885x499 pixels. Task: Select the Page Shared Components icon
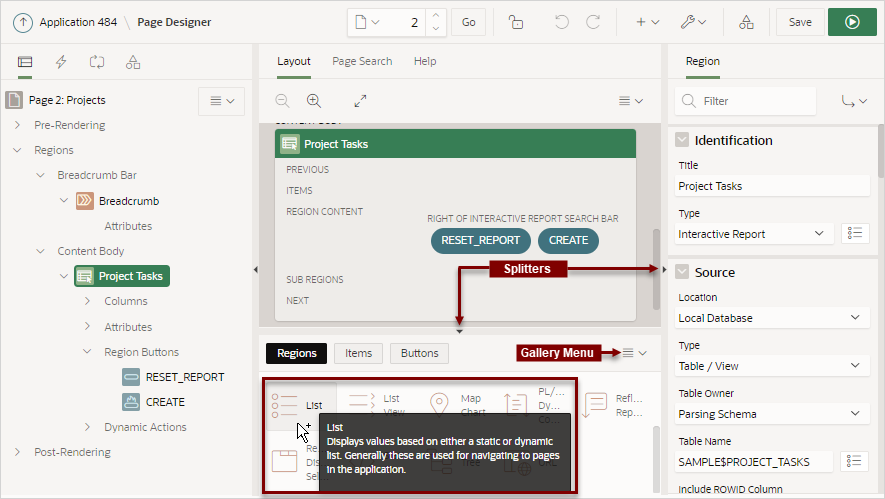coord(133,62)
